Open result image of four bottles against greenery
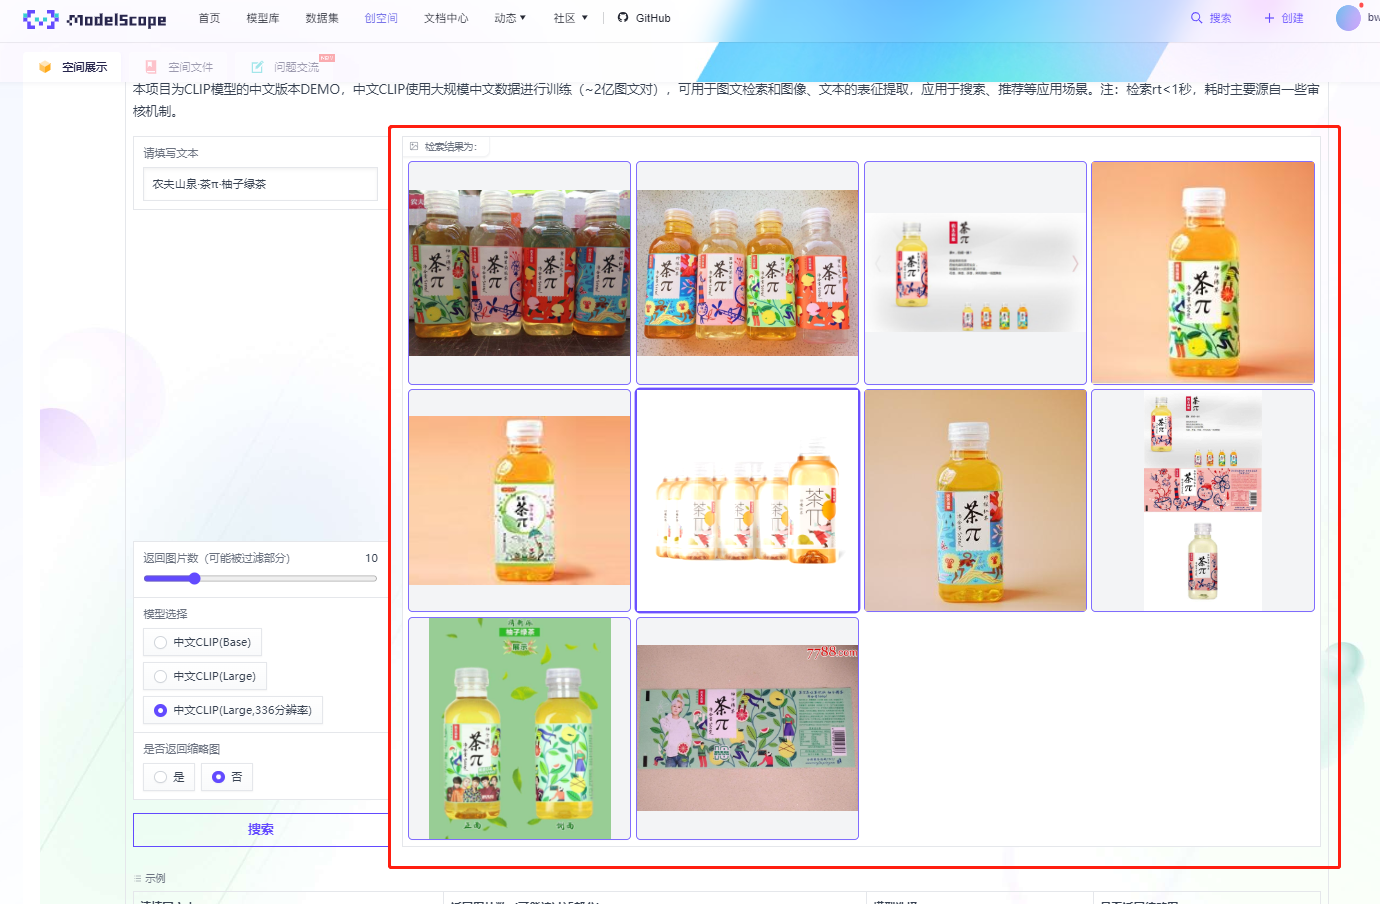Image resolution: width=1380 pixels, height=904 pixels. click(520, 273)
